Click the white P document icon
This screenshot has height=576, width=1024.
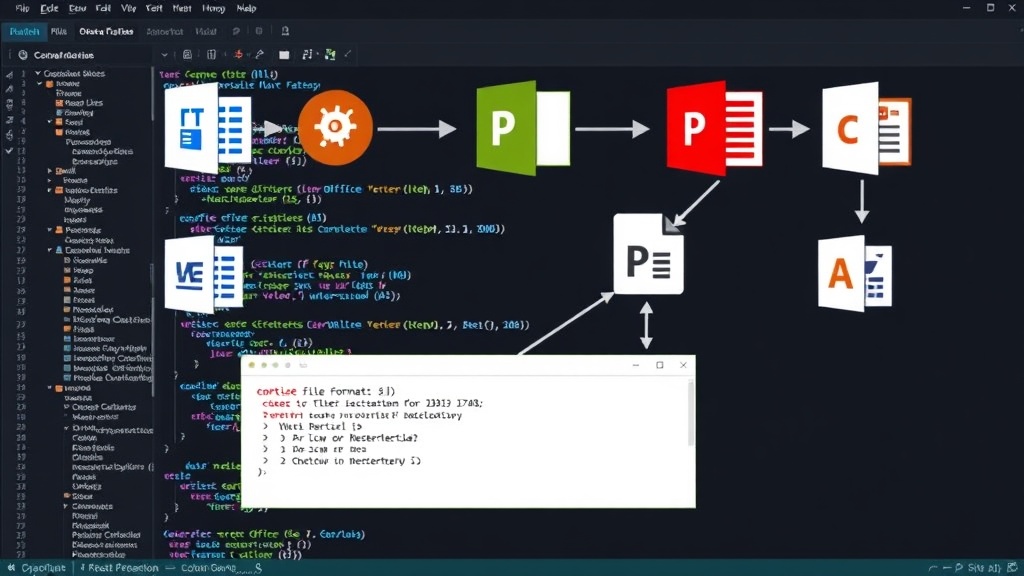pos(648,254)
